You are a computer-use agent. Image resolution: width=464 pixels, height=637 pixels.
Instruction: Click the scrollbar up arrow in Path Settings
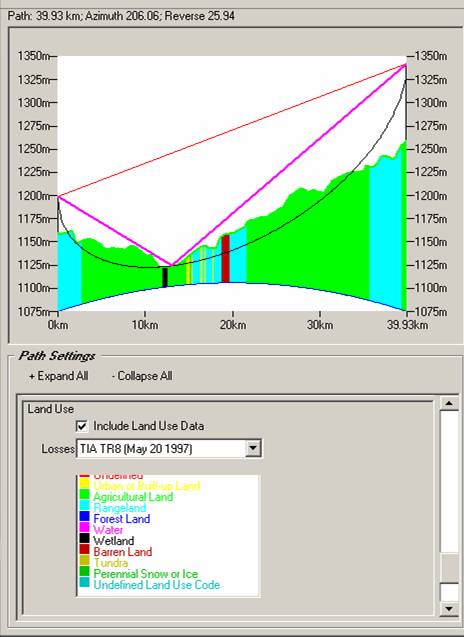coord(449,403)
